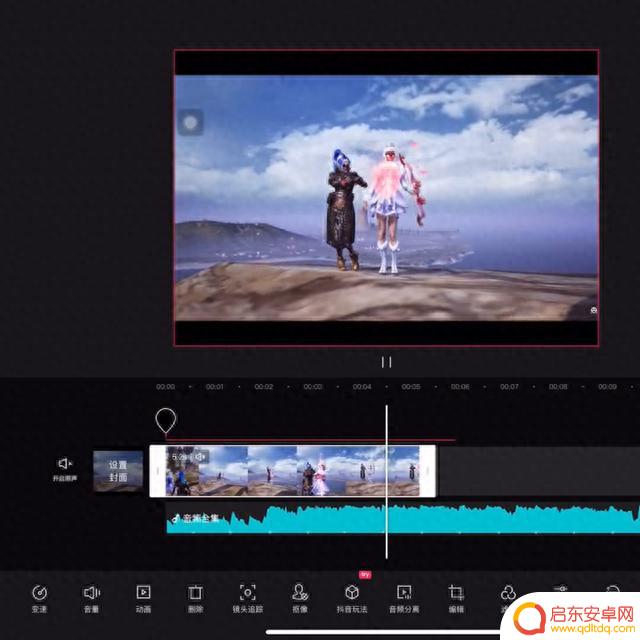Tap the music note label on audio track
The width and height of the screenshot is (640, 640).
tap(195, 518)
